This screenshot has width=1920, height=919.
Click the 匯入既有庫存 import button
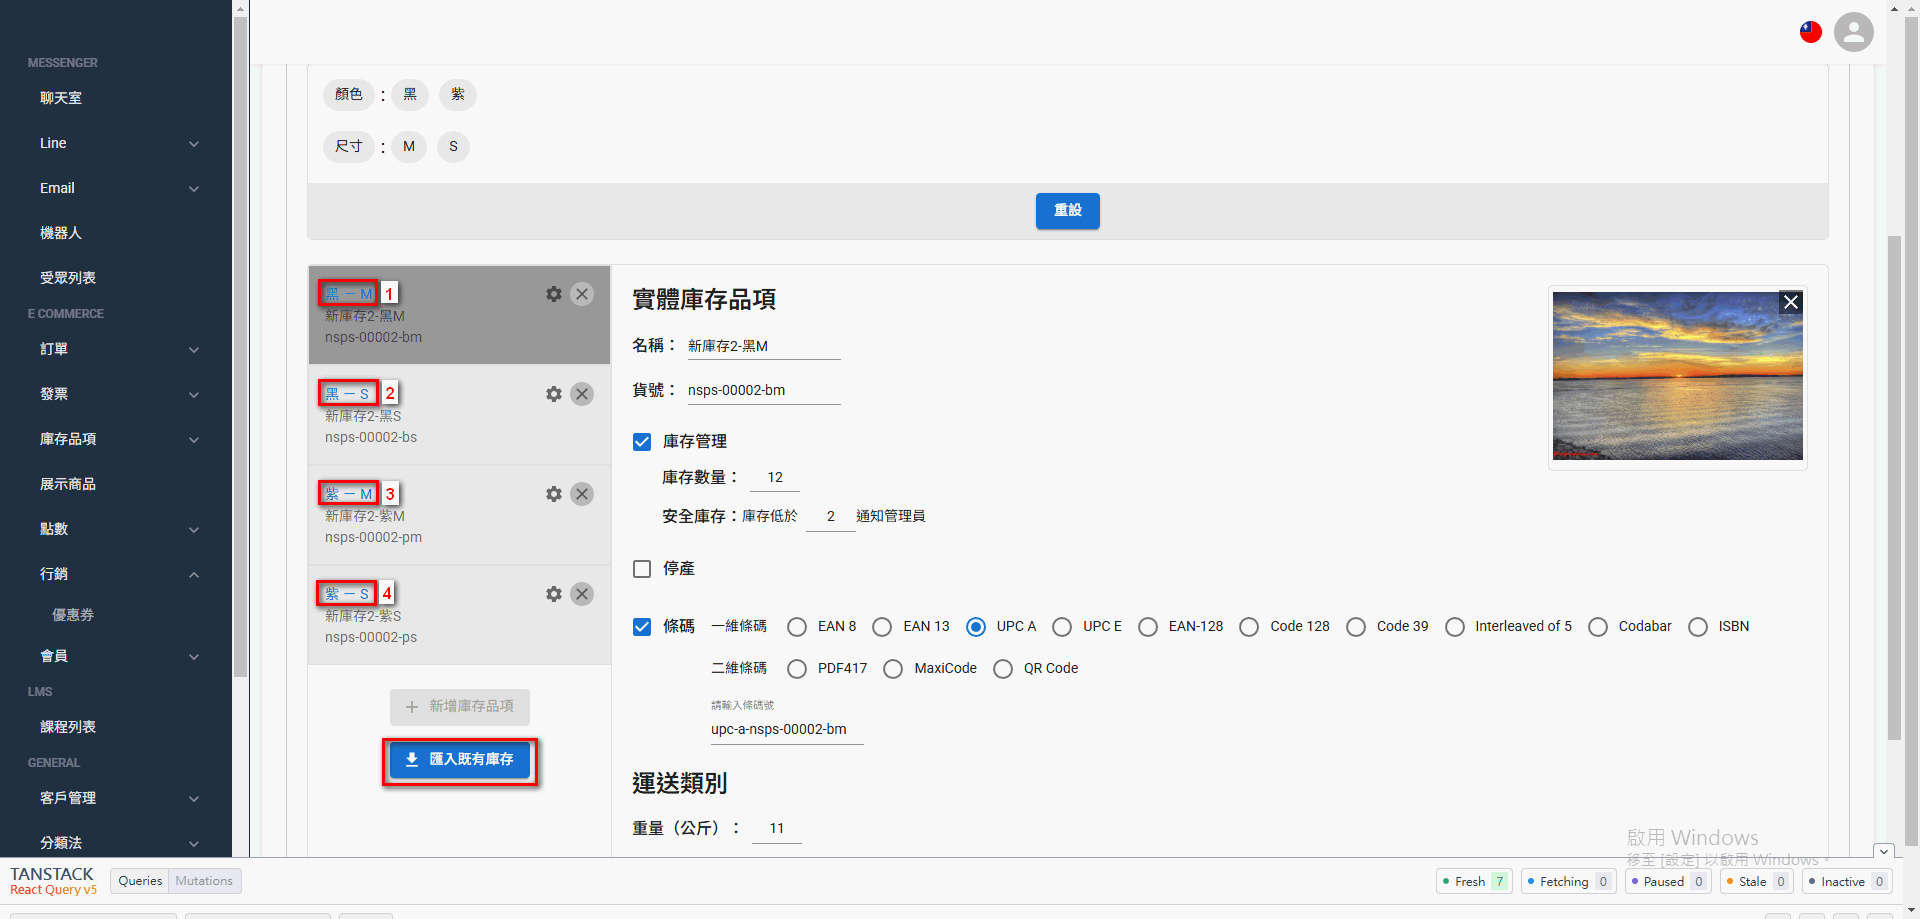460,760
